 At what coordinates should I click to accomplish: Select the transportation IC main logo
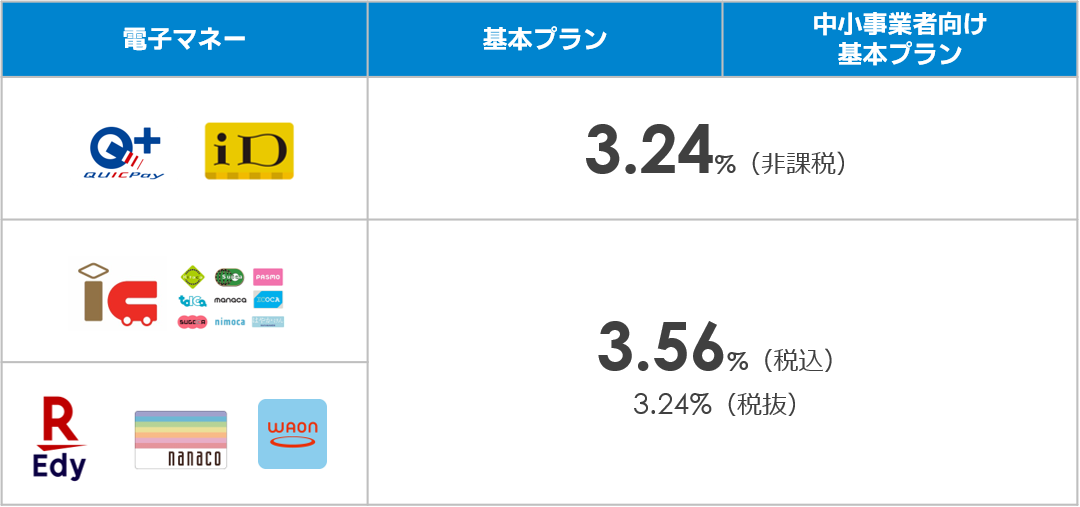click(x=117, y=294)
